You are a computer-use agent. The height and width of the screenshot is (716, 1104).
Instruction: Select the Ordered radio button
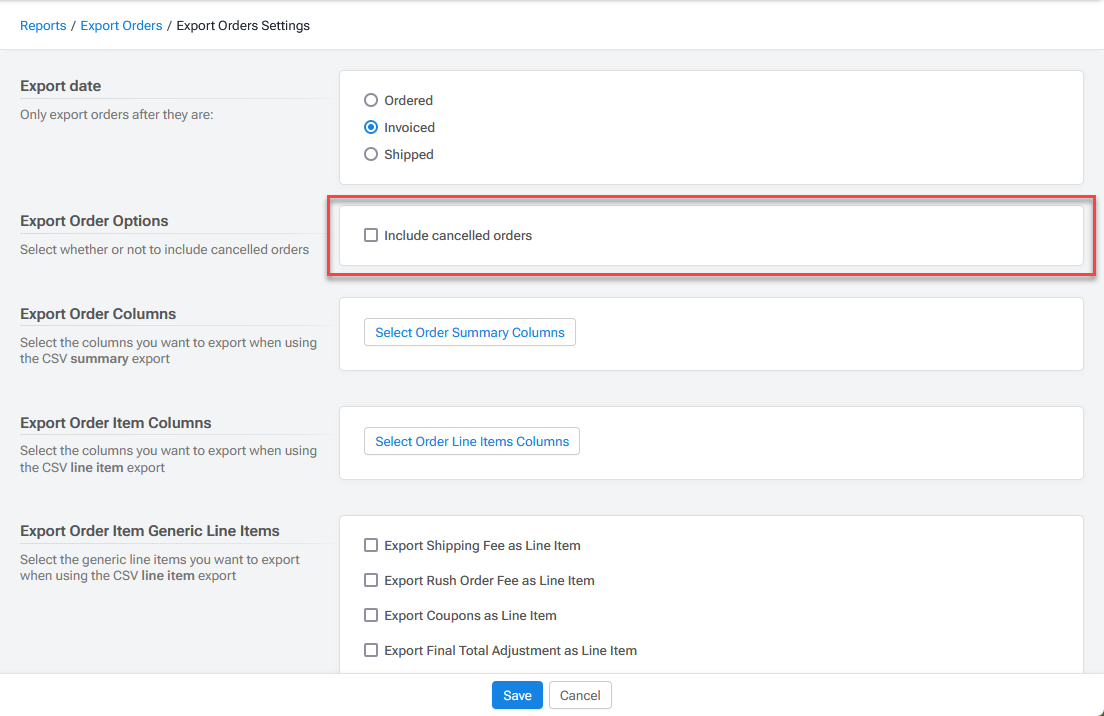[371, 100]
